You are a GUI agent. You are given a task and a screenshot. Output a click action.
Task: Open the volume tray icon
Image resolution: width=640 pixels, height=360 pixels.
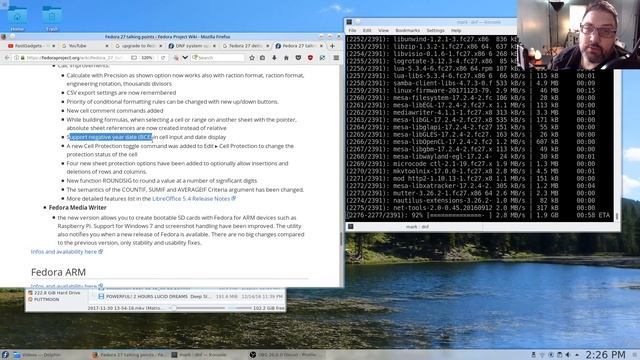[568, 355]
